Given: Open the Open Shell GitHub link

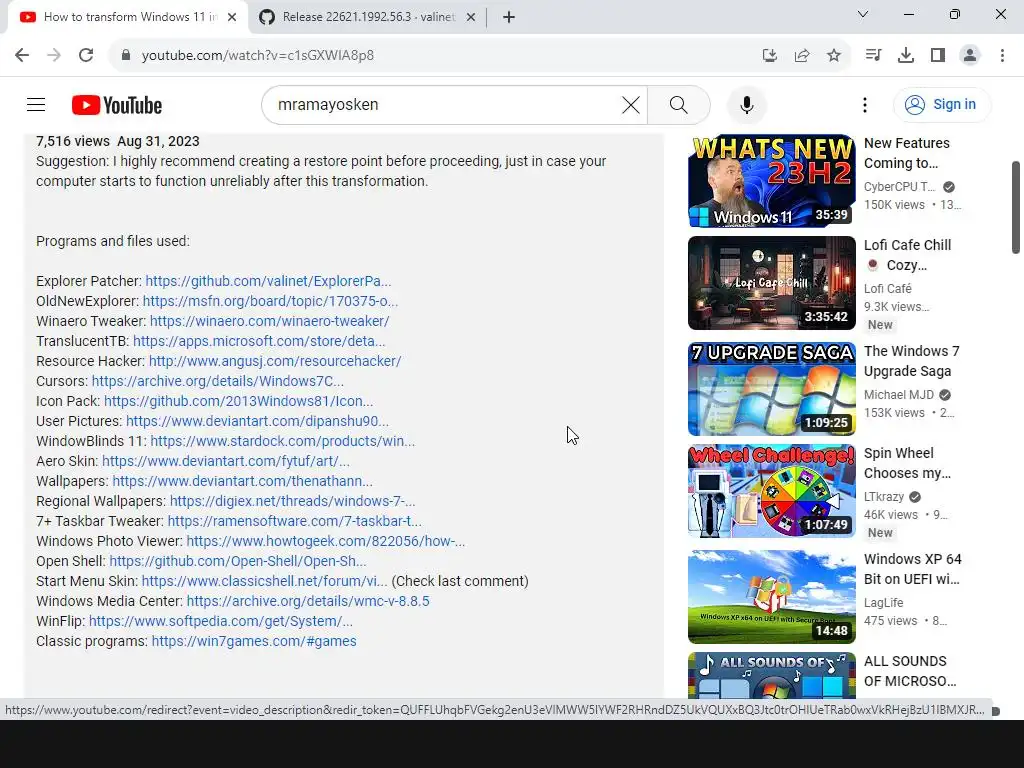Looking at the screenshot, I should tap(238, 562).
